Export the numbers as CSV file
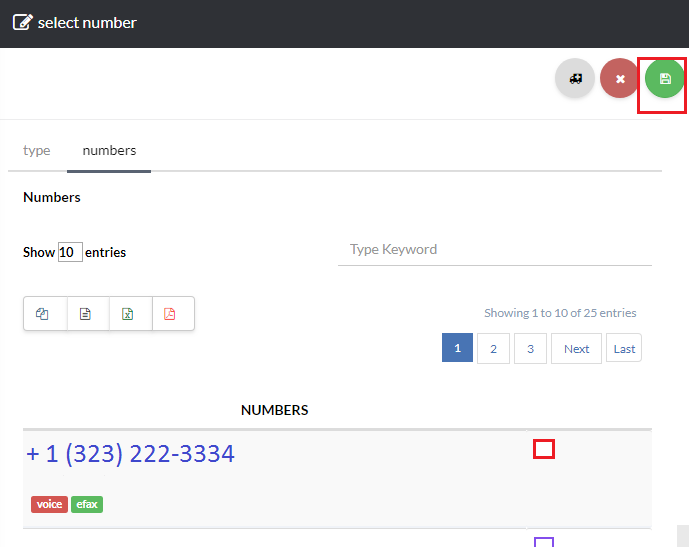This screenshot has width=689, height=547. tap(86, 314)
